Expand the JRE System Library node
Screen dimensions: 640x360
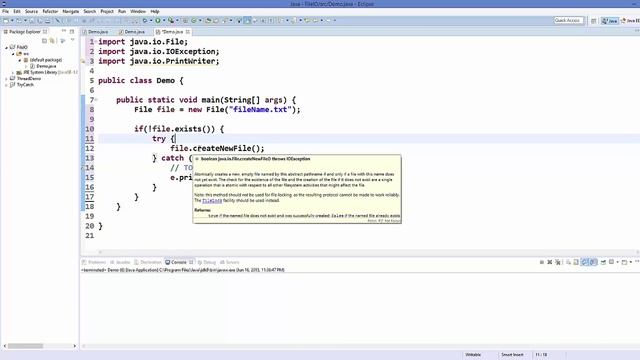click(13, 72)
